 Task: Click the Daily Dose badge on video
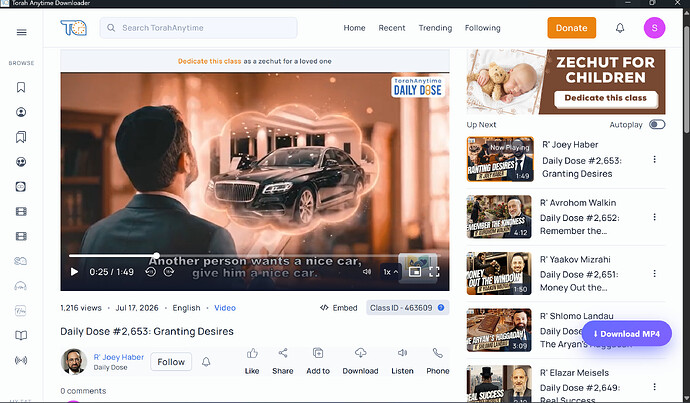(x=417, y=87)
